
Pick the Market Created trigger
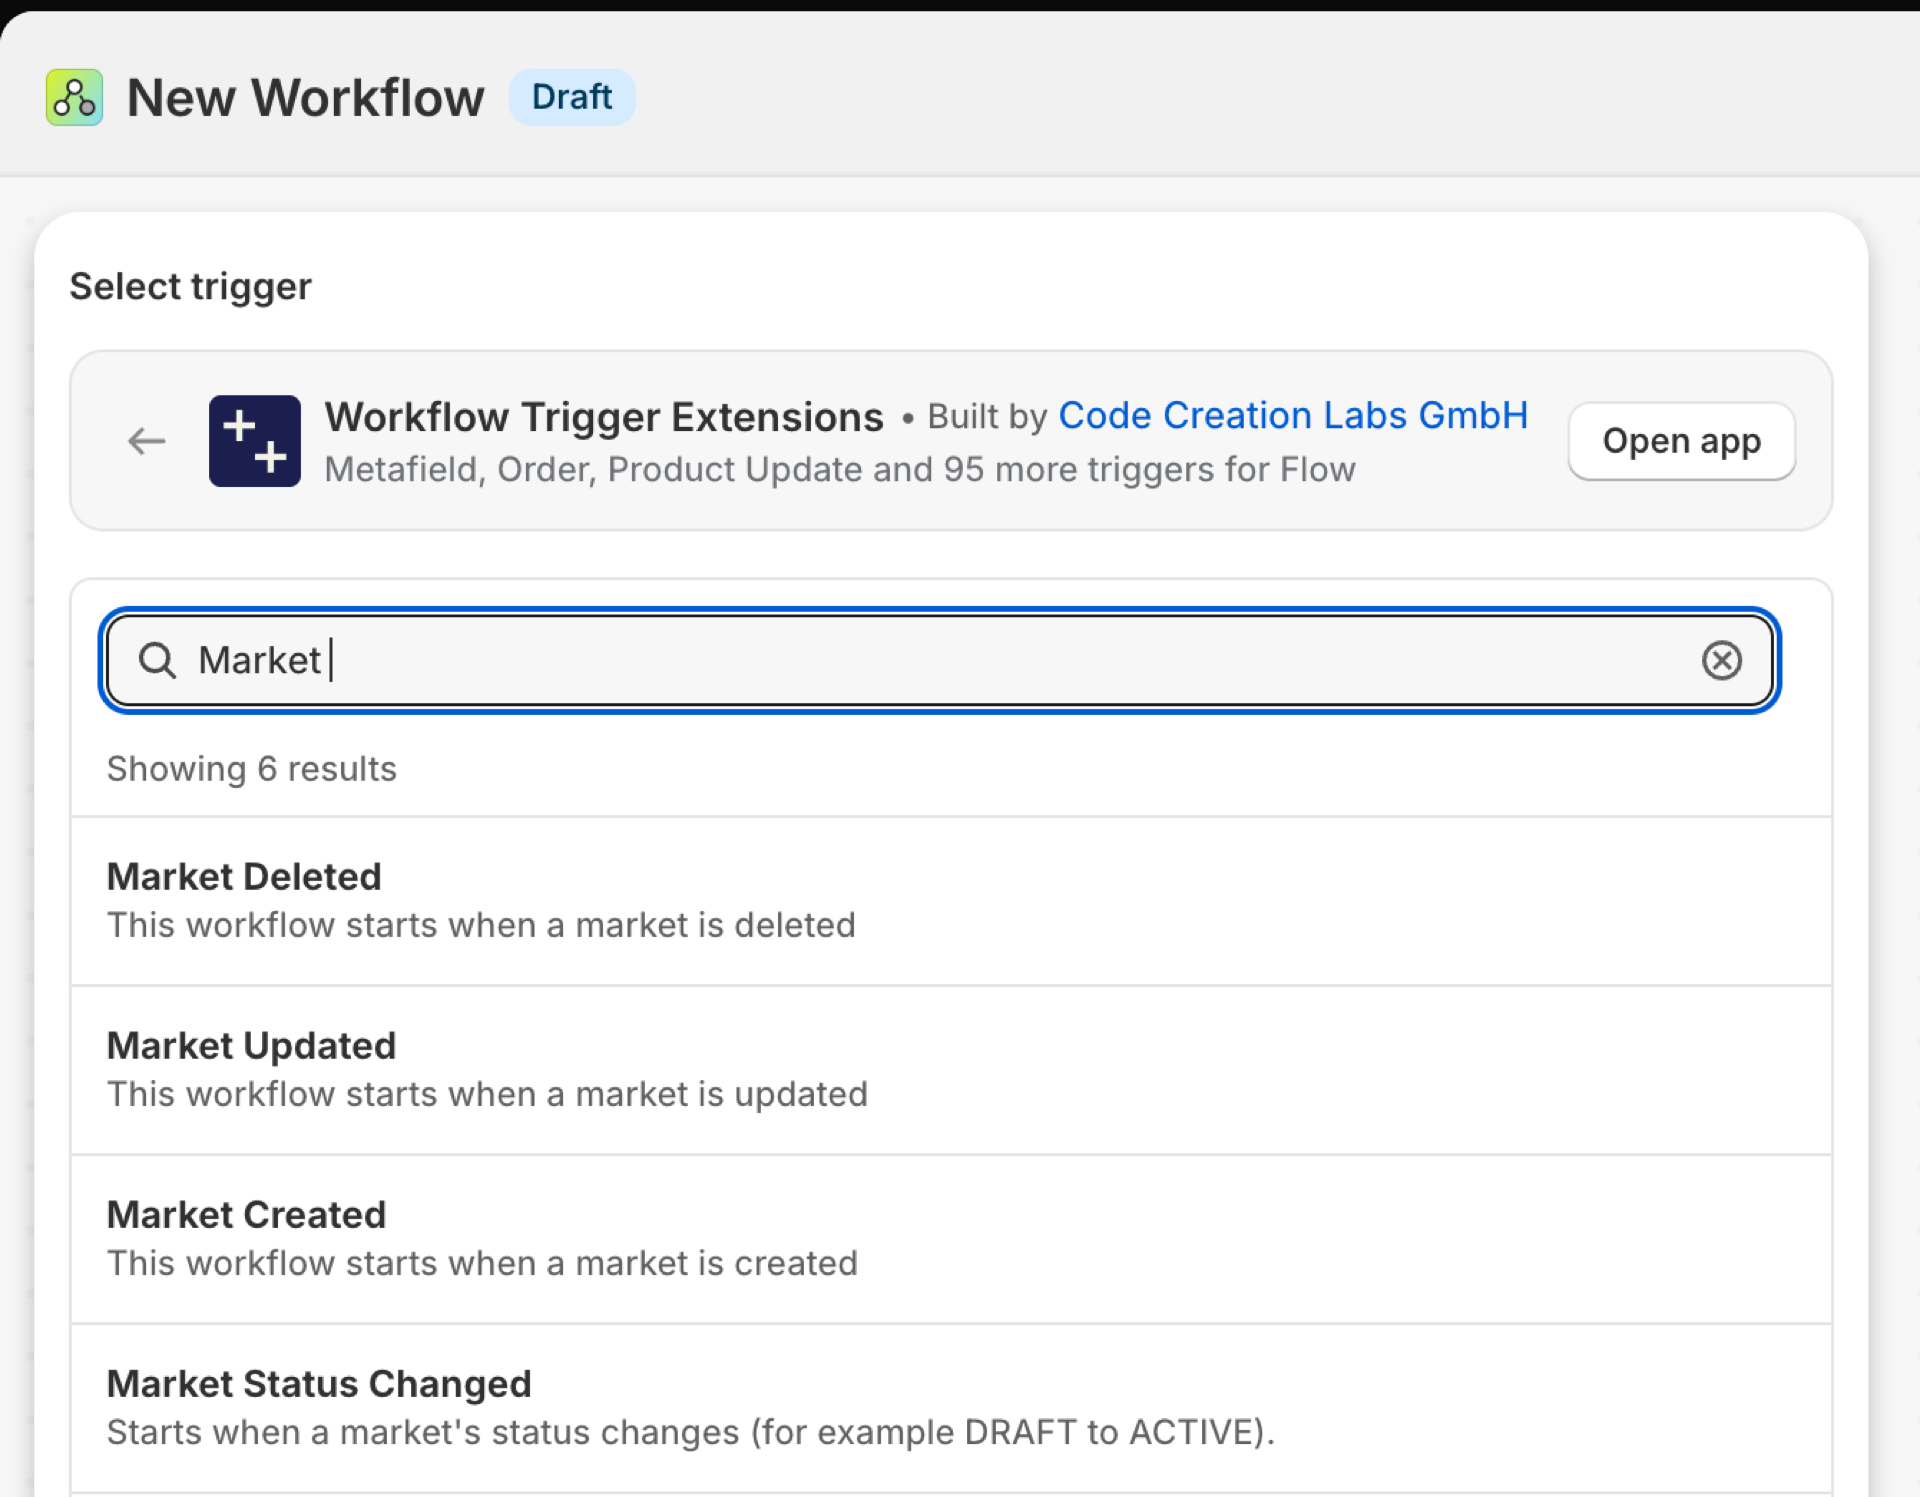point(951,1239)
